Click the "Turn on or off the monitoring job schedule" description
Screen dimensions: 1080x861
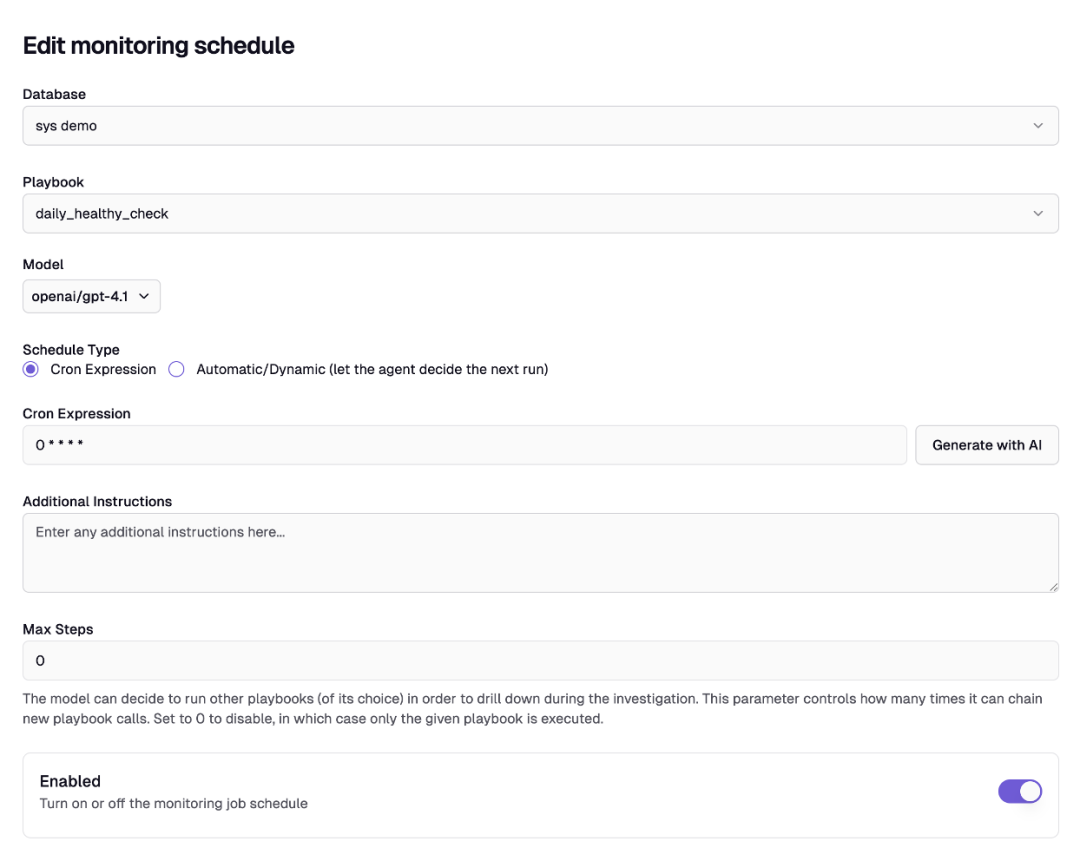pos(173,804)
